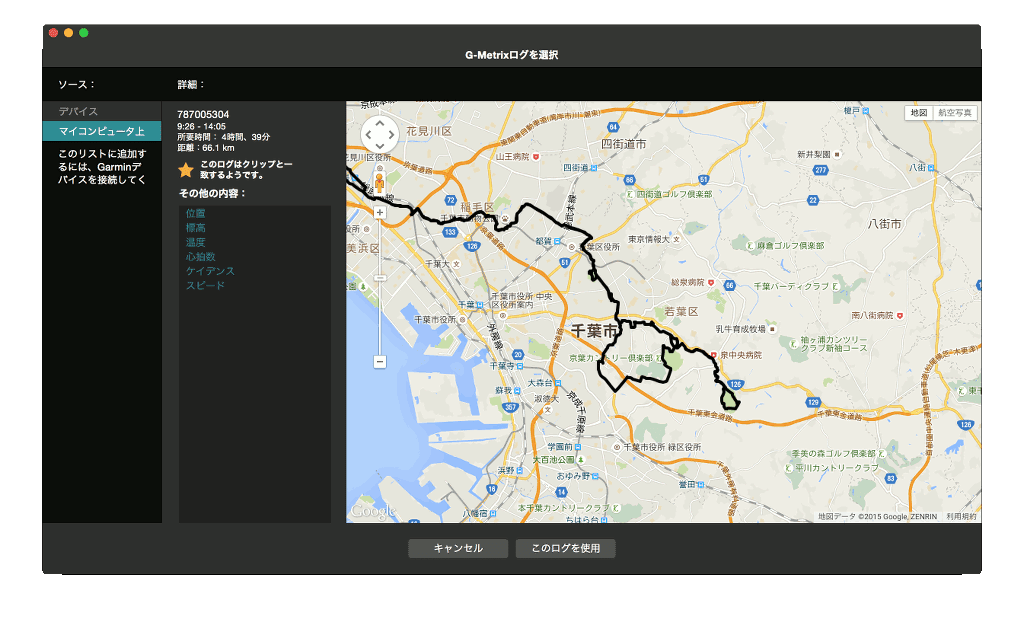Image resolution: width=1024 pixels, height=635 pixels.
Task: Click the ケイデンス data item
Action: coord(210,271)
